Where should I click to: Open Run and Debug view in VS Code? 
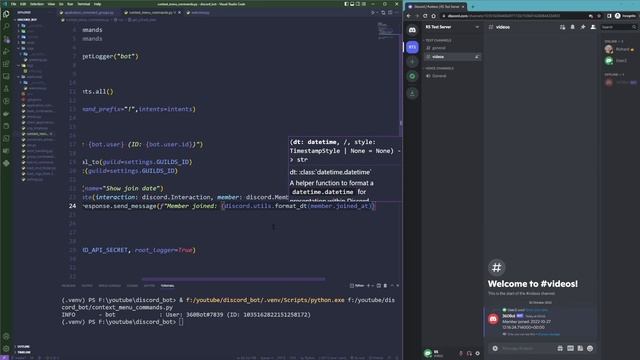6,51
